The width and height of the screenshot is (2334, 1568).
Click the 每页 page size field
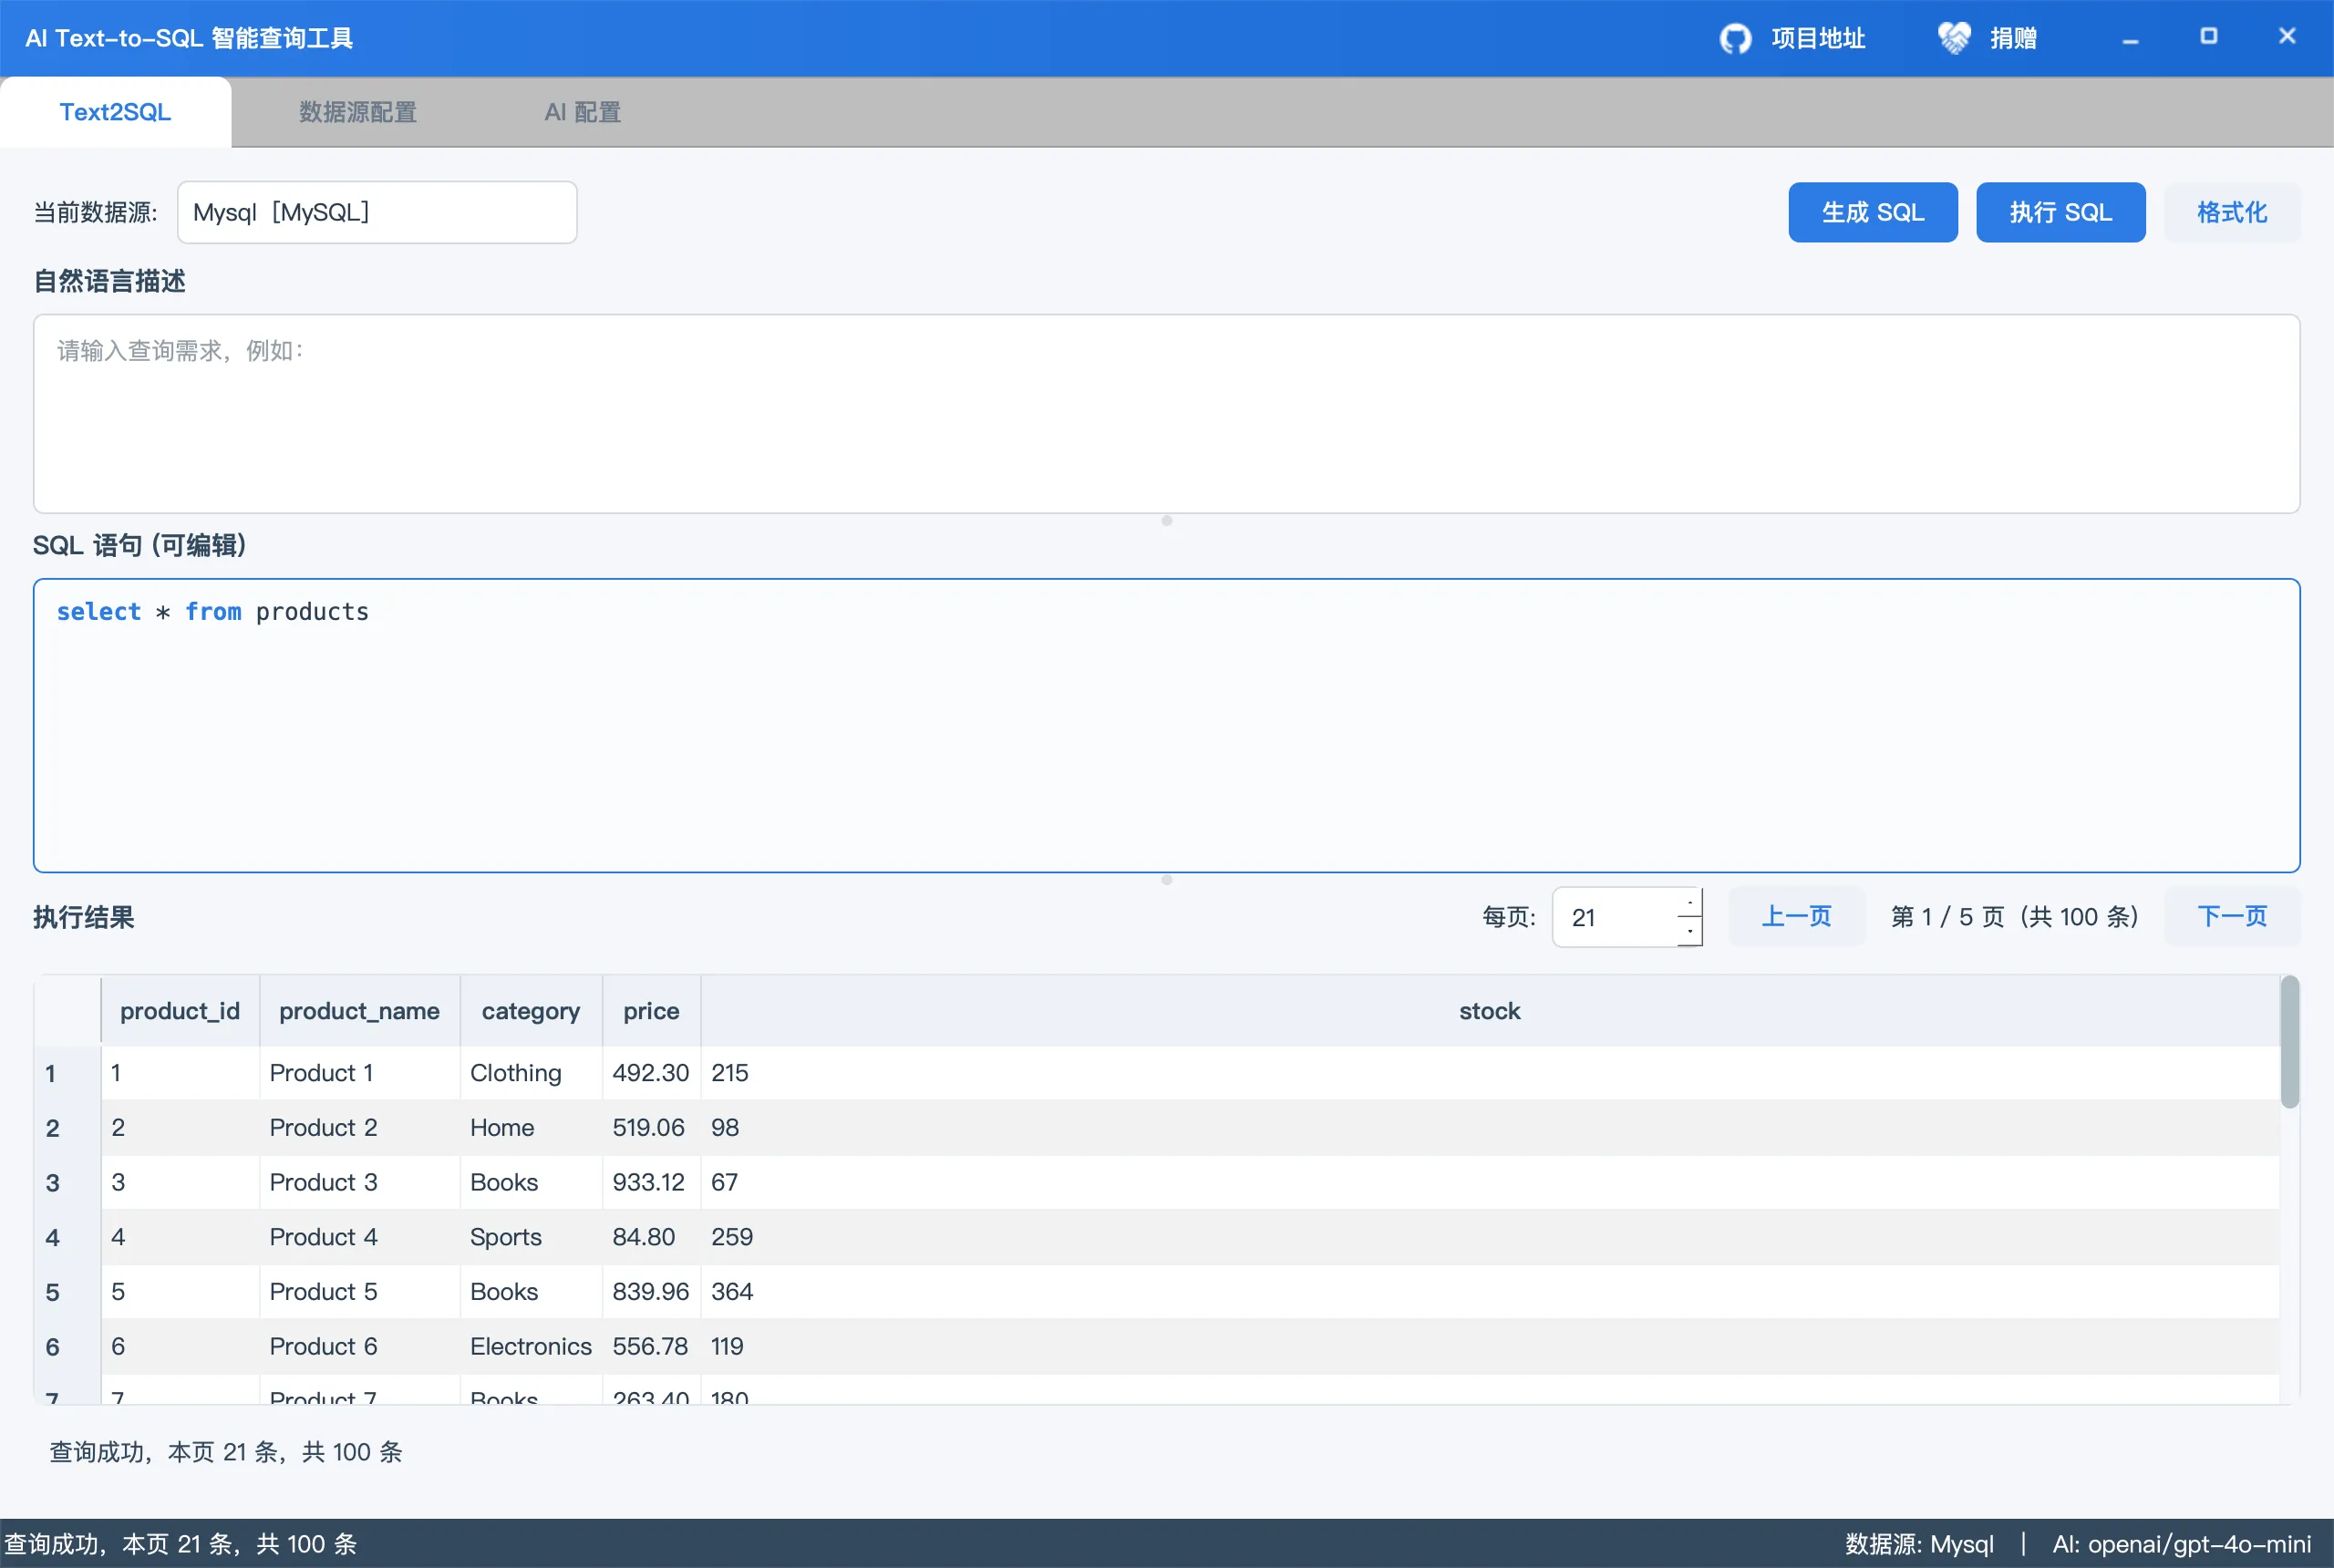(1615, 917)
